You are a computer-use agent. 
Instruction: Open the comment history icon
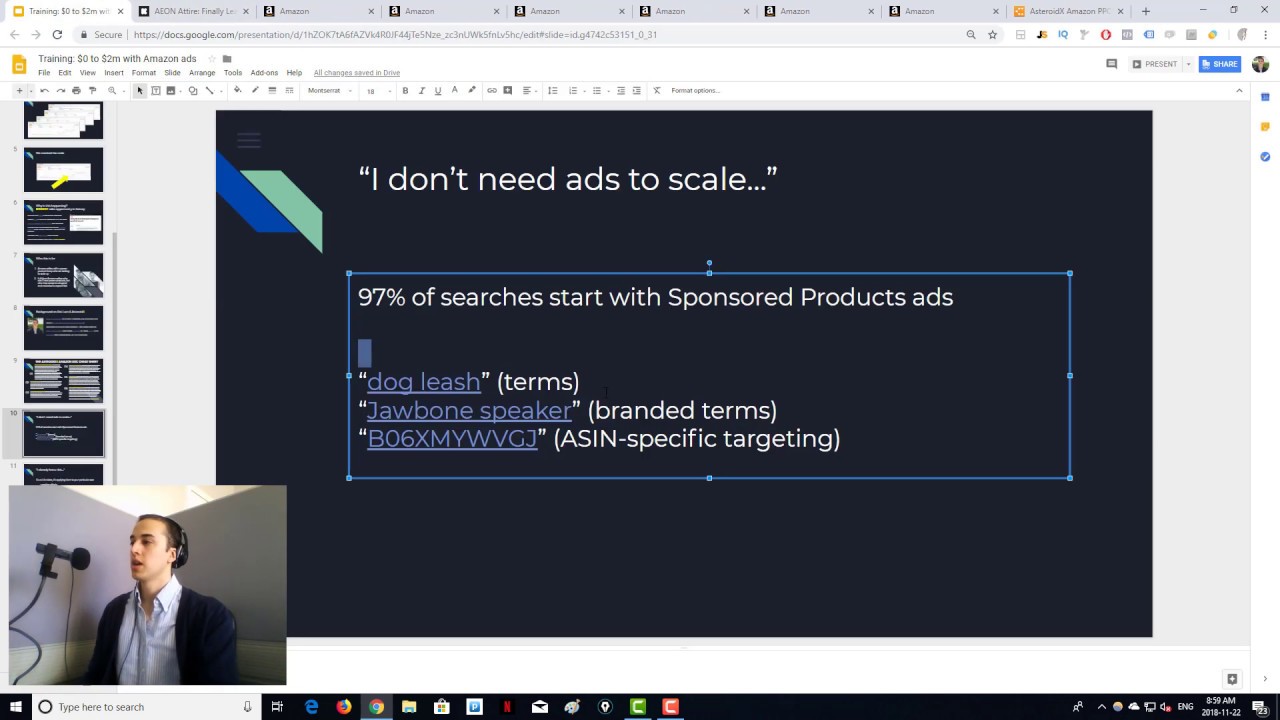click(x=1111, y=64)
